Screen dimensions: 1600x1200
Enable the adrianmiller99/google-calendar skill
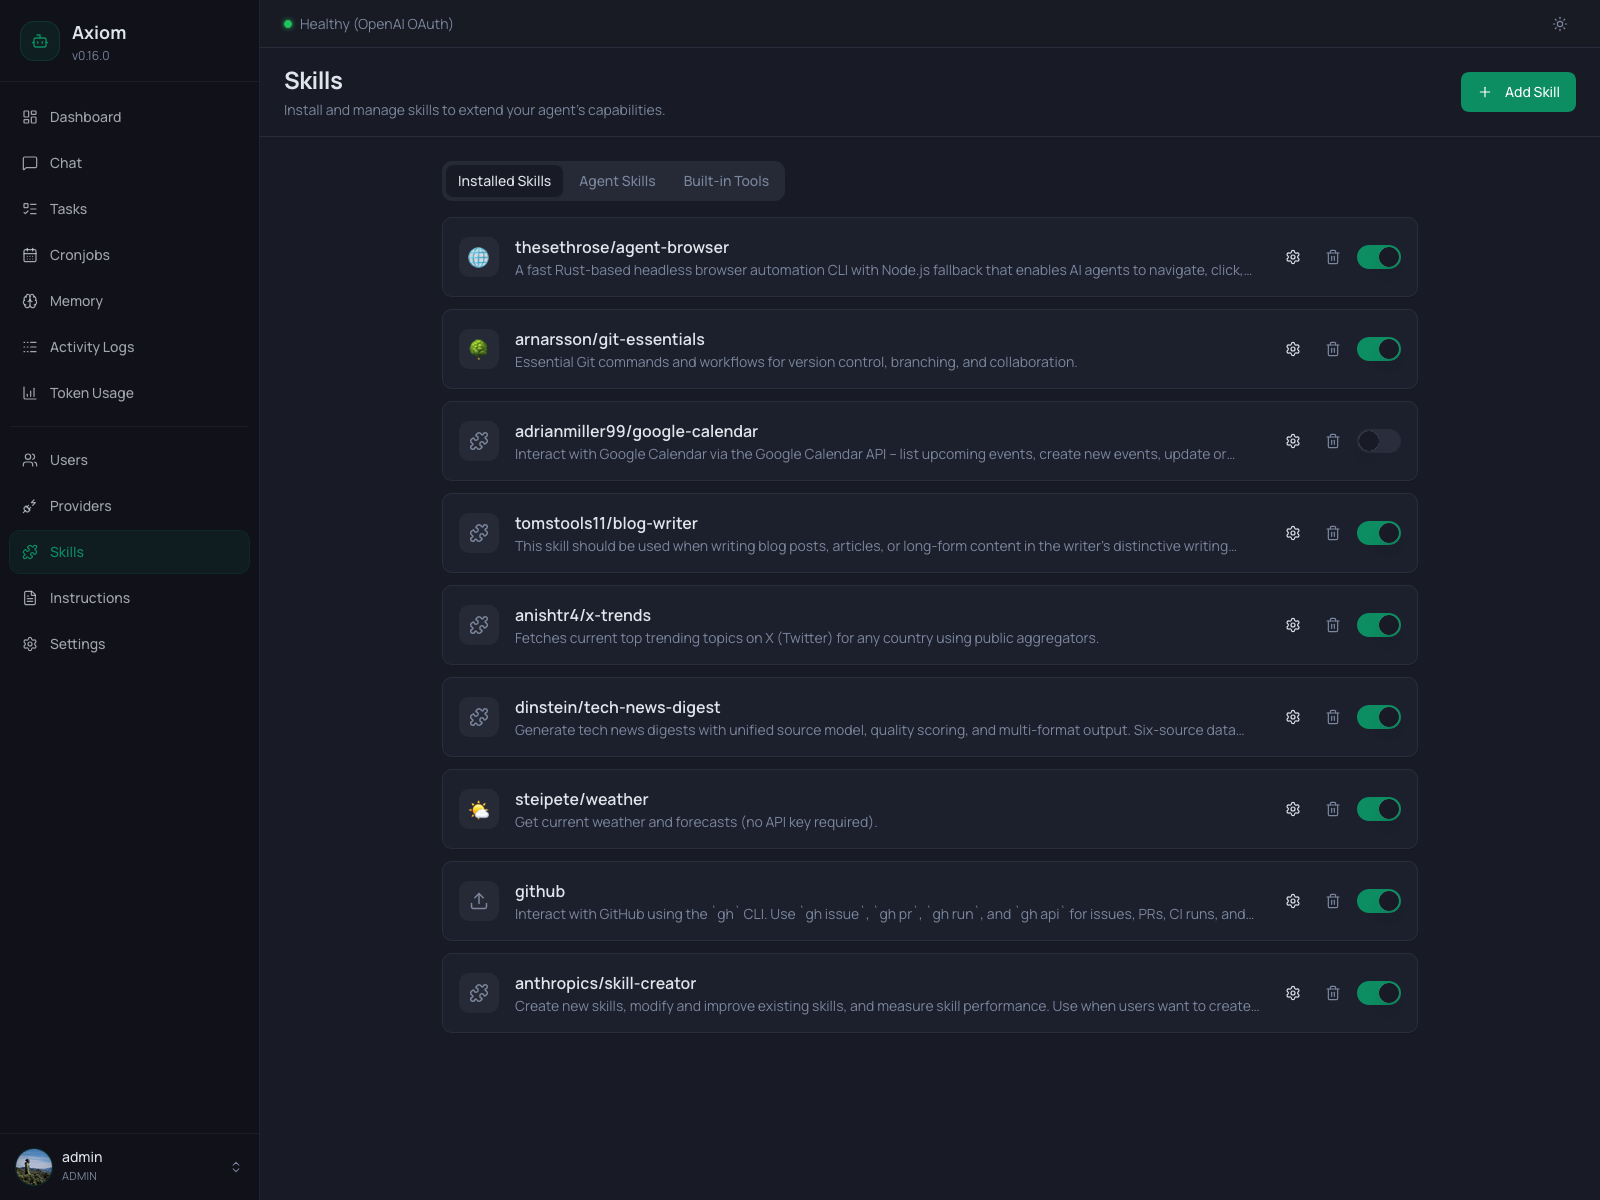pyautogui.click(x=1378, y=441)
